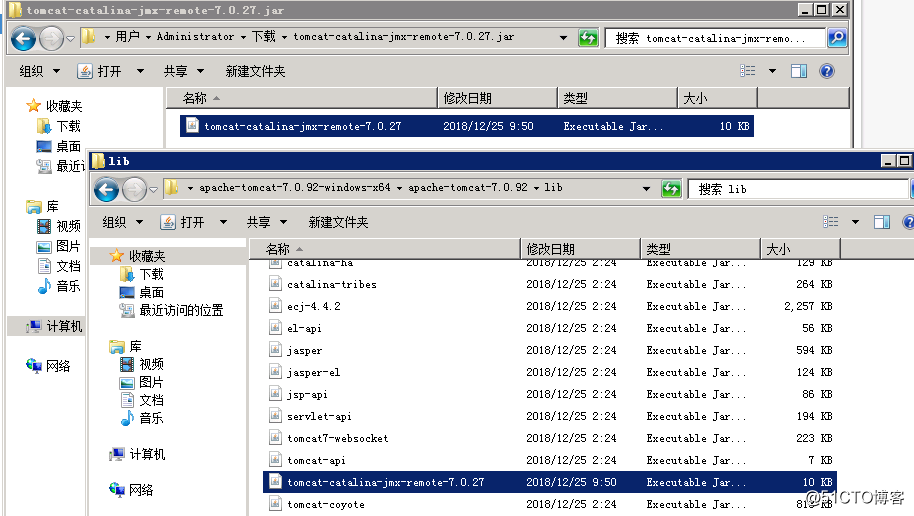The height and width of the screenshot is (516, 914).
Task: Open 共享 dropdown in the lib window
Action: pyautogui.click(x=267, y=222)
